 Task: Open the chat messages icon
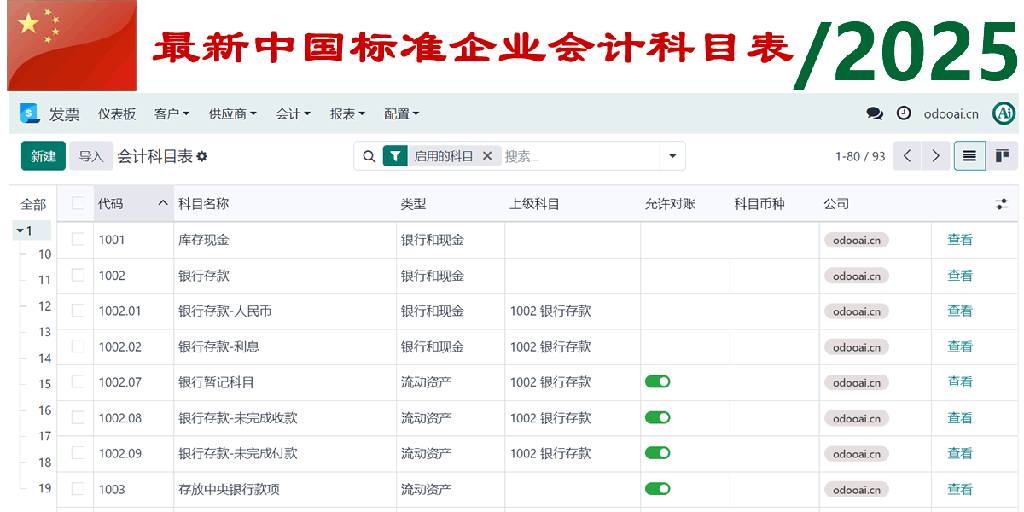(874, 114)
